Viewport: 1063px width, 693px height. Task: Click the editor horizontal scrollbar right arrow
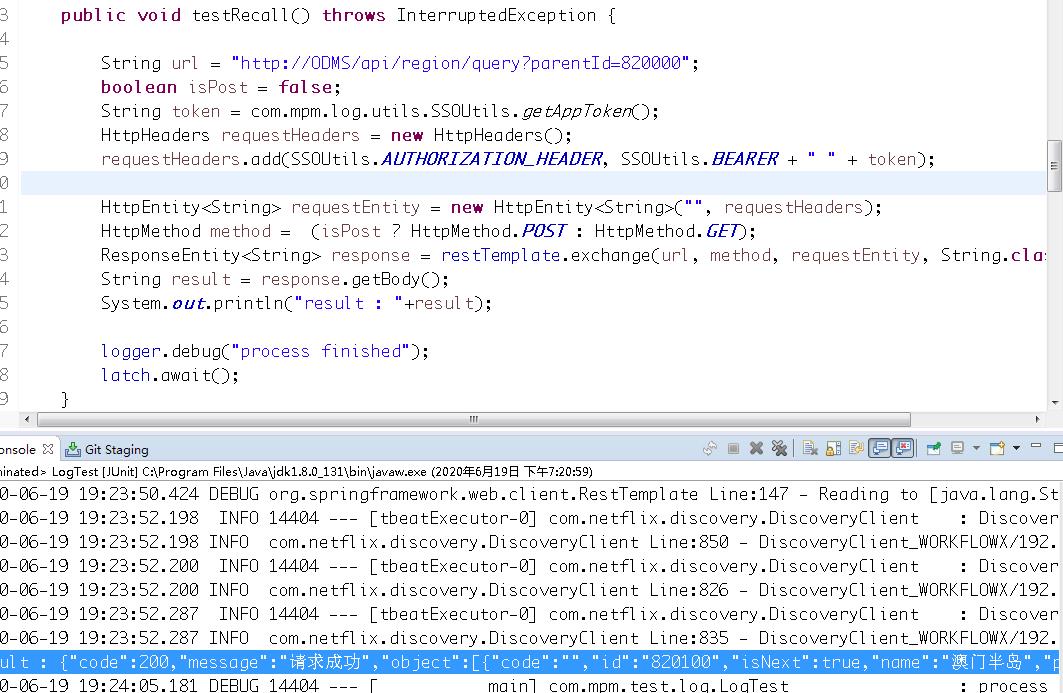(x=1037, y=419)
